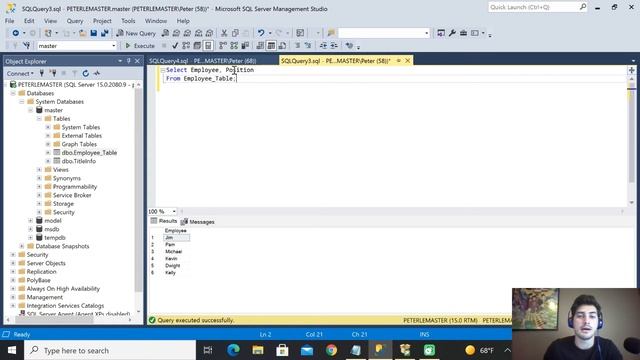Open the undo history dropdown arrow
Image resolution: width=640 pixels, height=360 pixels.
coord(270,33)
